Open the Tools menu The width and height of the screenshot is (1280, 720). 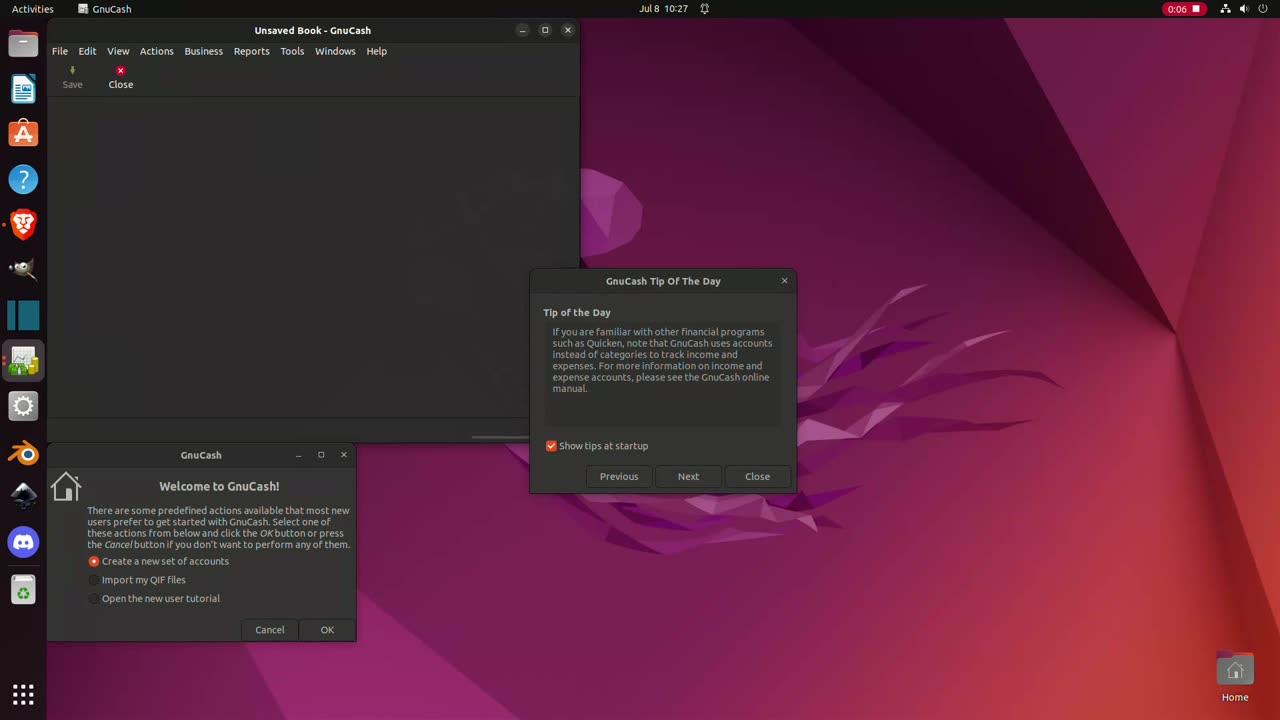click(292, 51)
